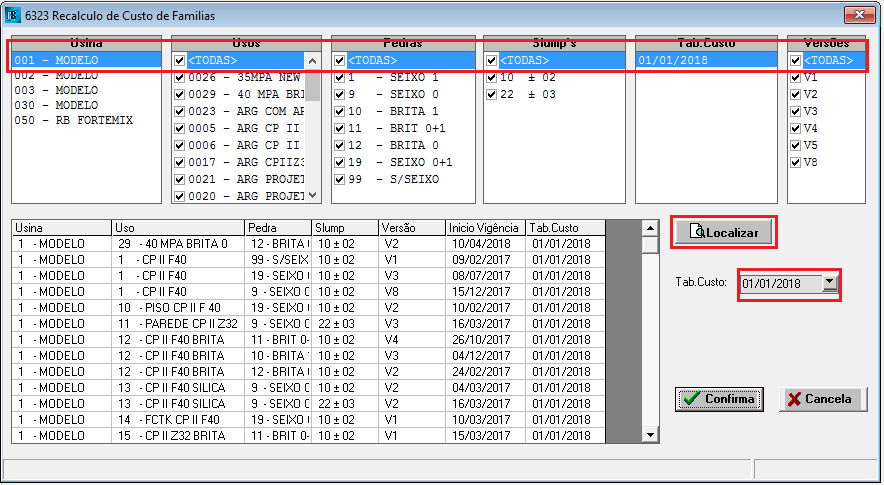Image resolution: width=884 pixels, height=485 pixels.
Task: Click the Usina column header in grid
Action: 62,228
